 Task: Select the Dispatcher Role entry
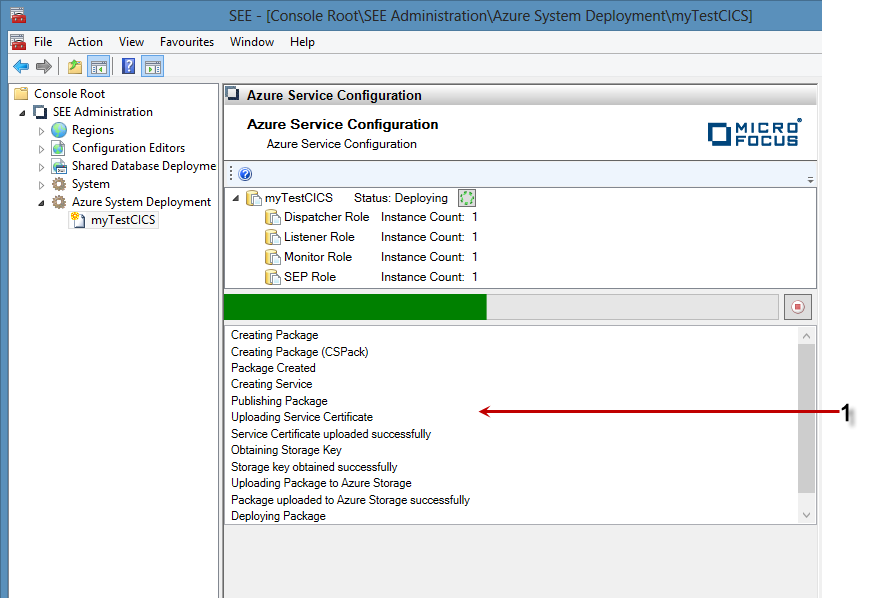[326, 217]
